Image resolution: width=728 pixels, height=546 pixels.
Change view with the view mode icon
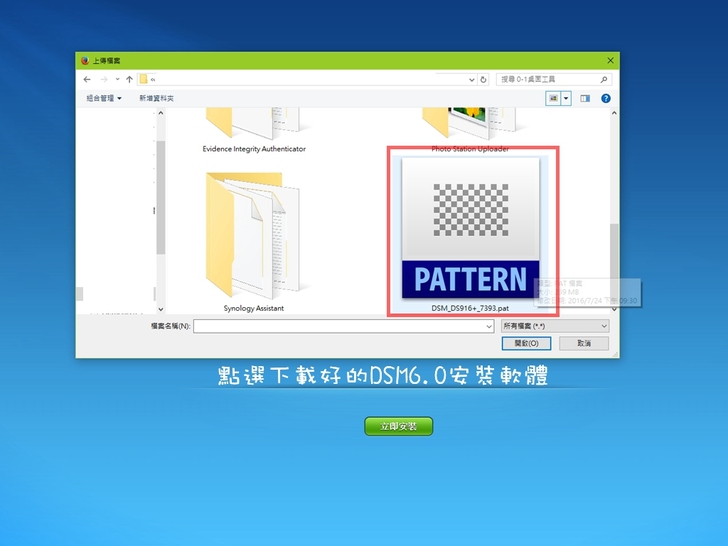pyautogui.click(x=553, y=98)
